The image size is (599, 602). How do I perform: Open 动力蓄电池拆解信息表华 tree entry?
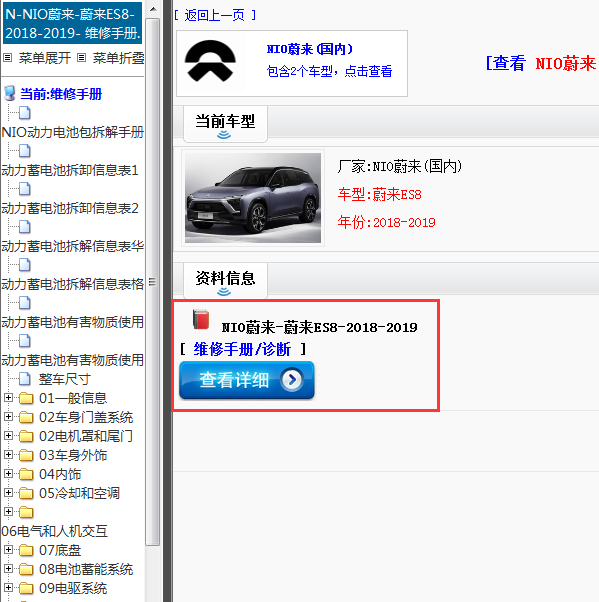point(73,246)
